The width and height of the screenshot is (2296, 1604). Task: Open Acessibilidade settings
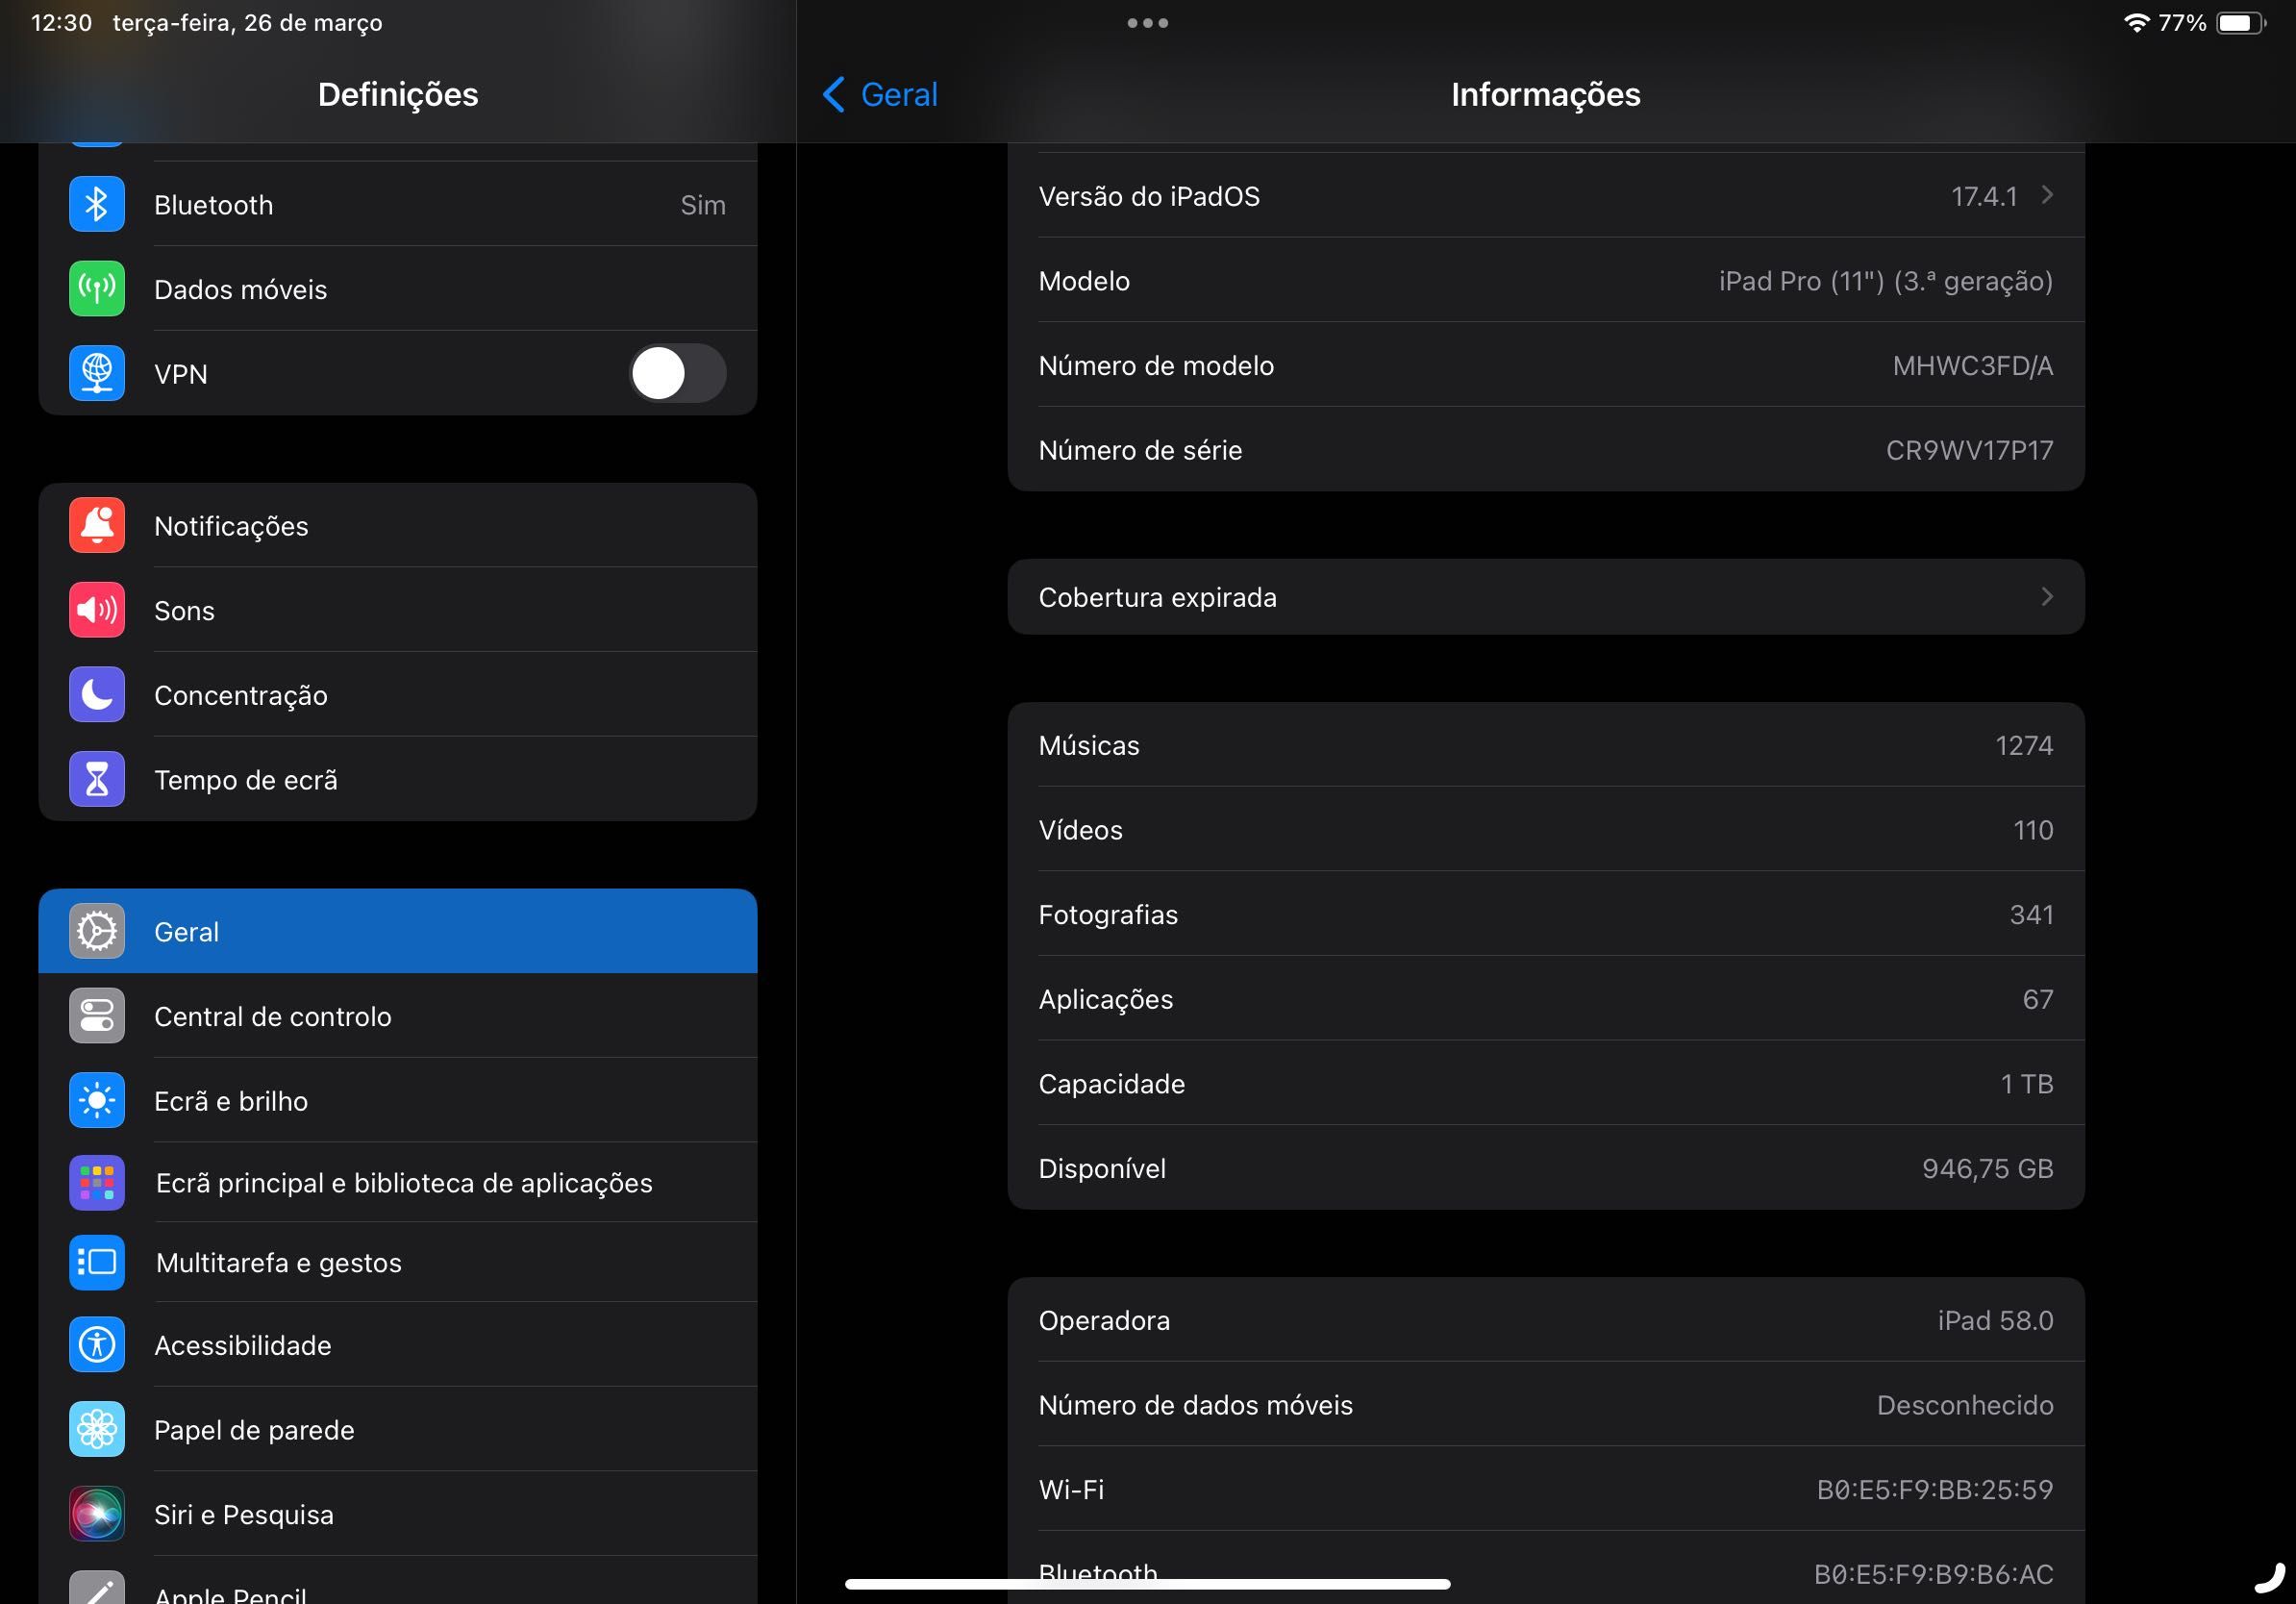(x=398, y=1345)
